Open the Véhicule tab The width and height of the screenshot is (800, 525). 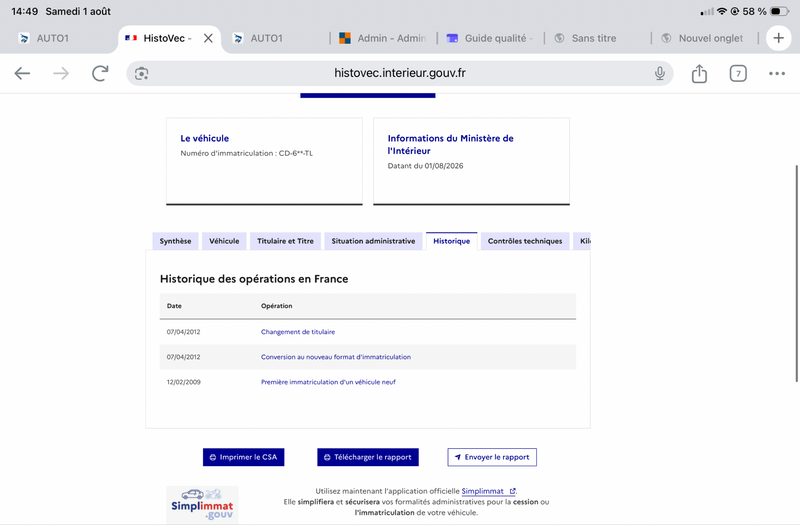[224, 241]
